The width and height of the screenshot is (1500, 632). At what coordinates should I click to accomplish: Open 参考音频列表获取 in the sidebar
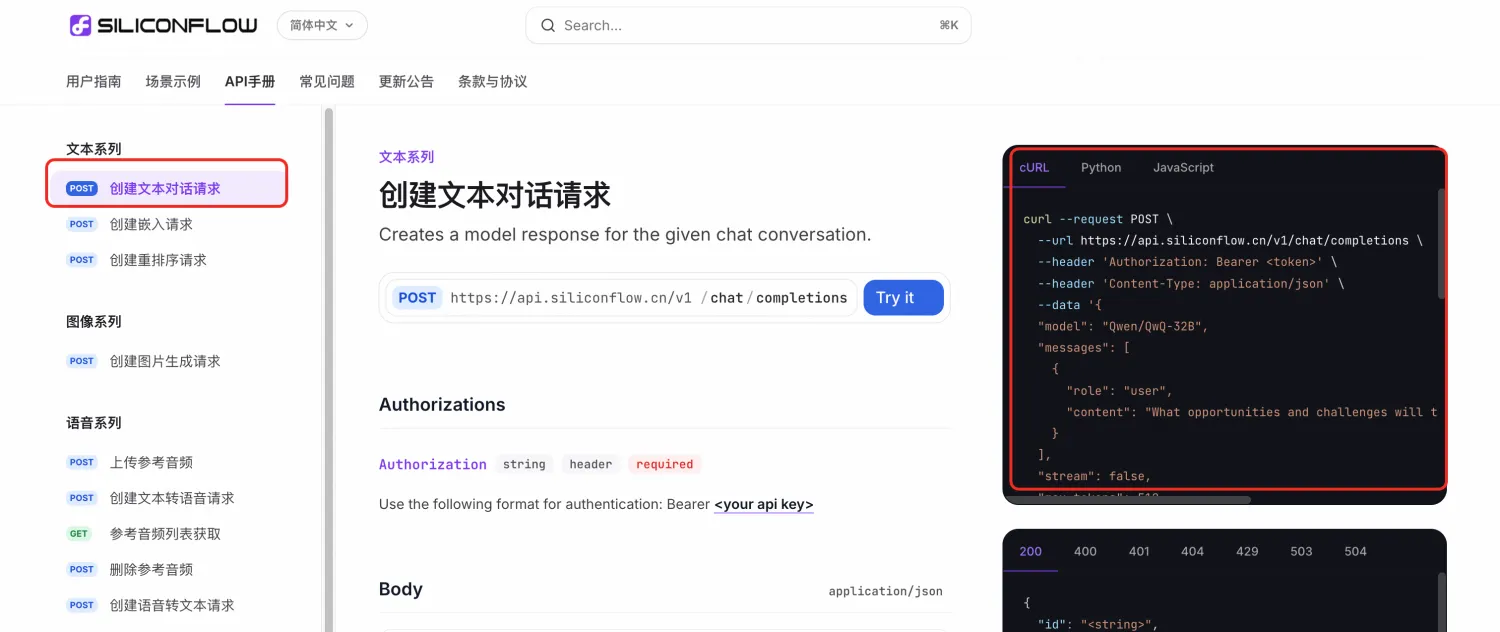(x=167, y=534)
